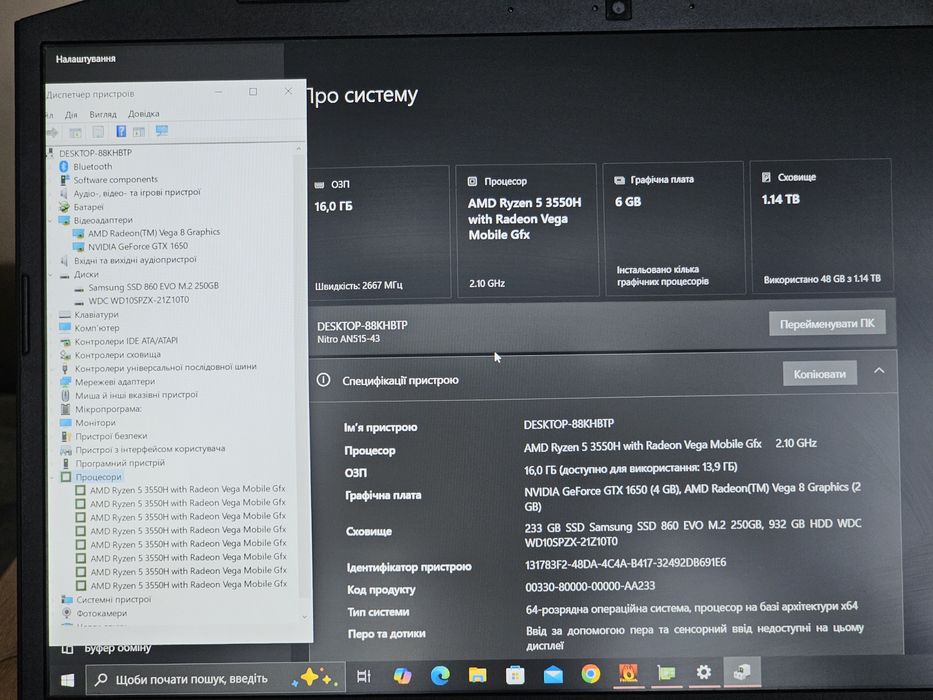933x700 pixels.
Task: Click the action pane toolbar icon
Action: (x=139, y=132)
